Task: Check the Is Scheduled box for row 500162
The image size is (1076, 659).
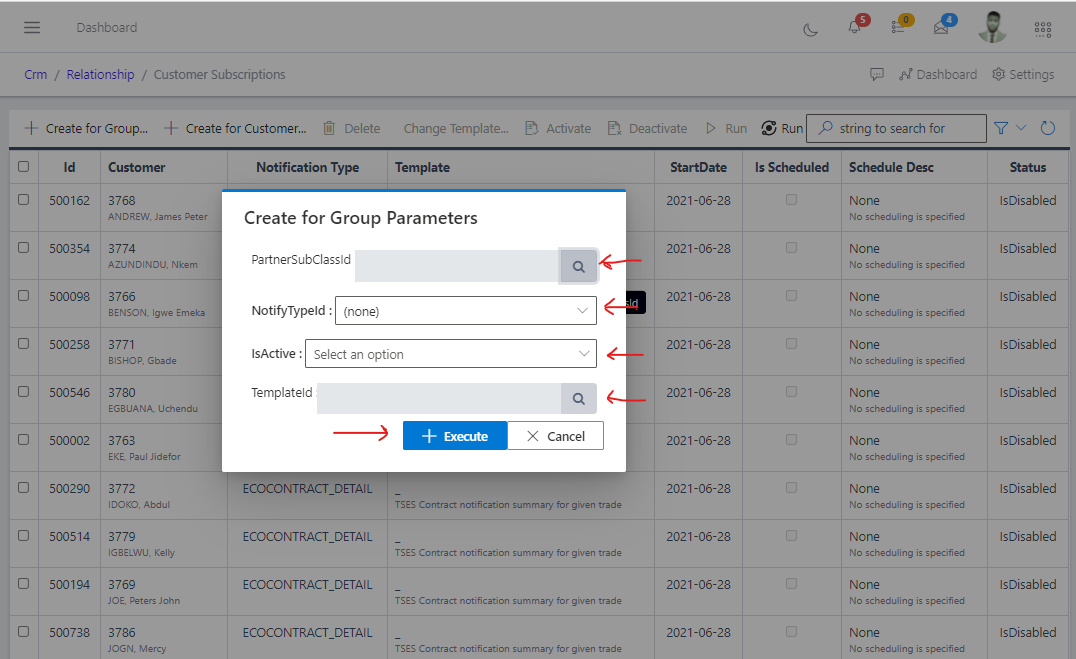Action: click(791, 200)
